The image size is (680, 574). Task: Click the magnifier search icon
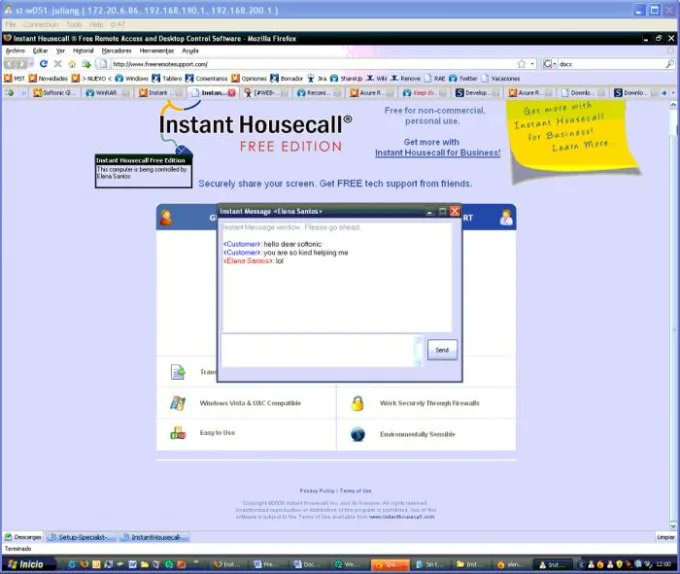point(669,64)
